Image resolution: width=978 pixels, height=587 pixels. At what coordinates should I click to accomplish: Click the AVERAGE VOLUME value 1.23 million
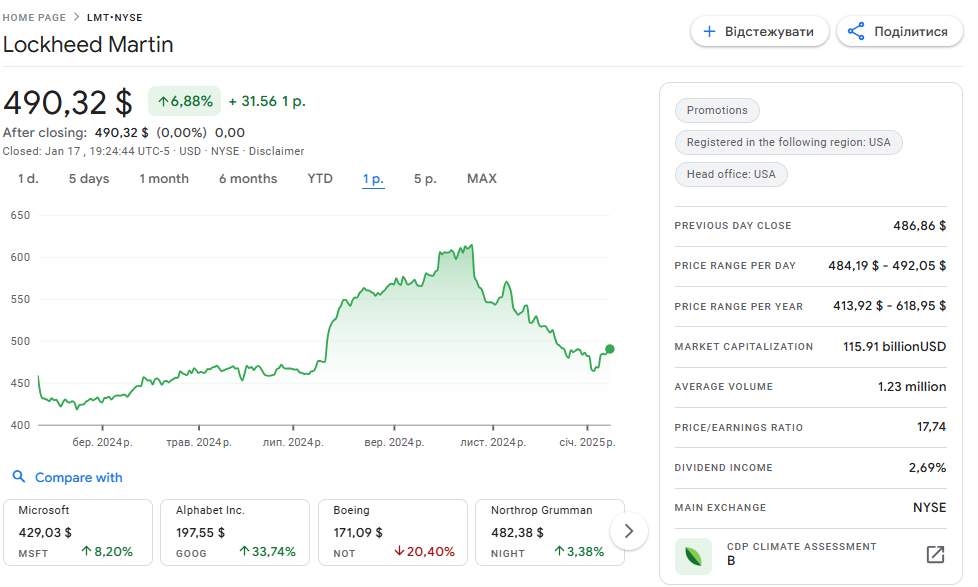click(x=912, y=387)
